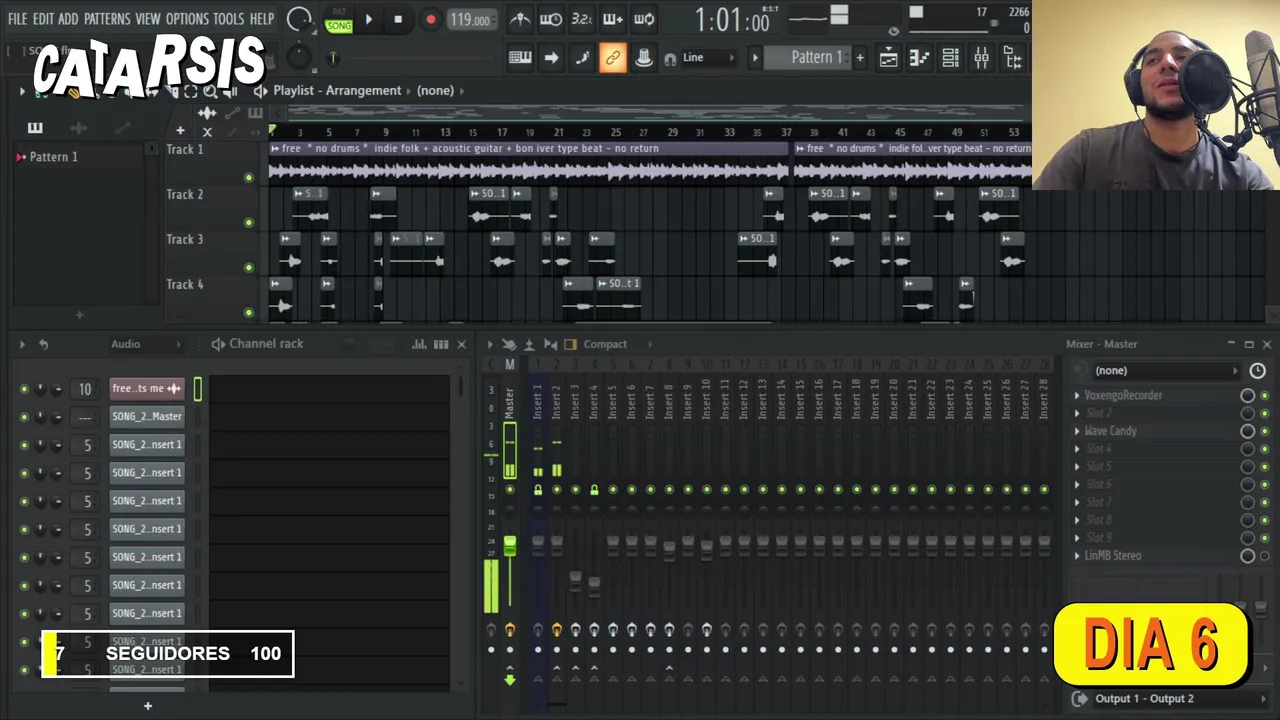
Task: Click the mixer layout view icon beside Compact
Action: pos(570,344)
